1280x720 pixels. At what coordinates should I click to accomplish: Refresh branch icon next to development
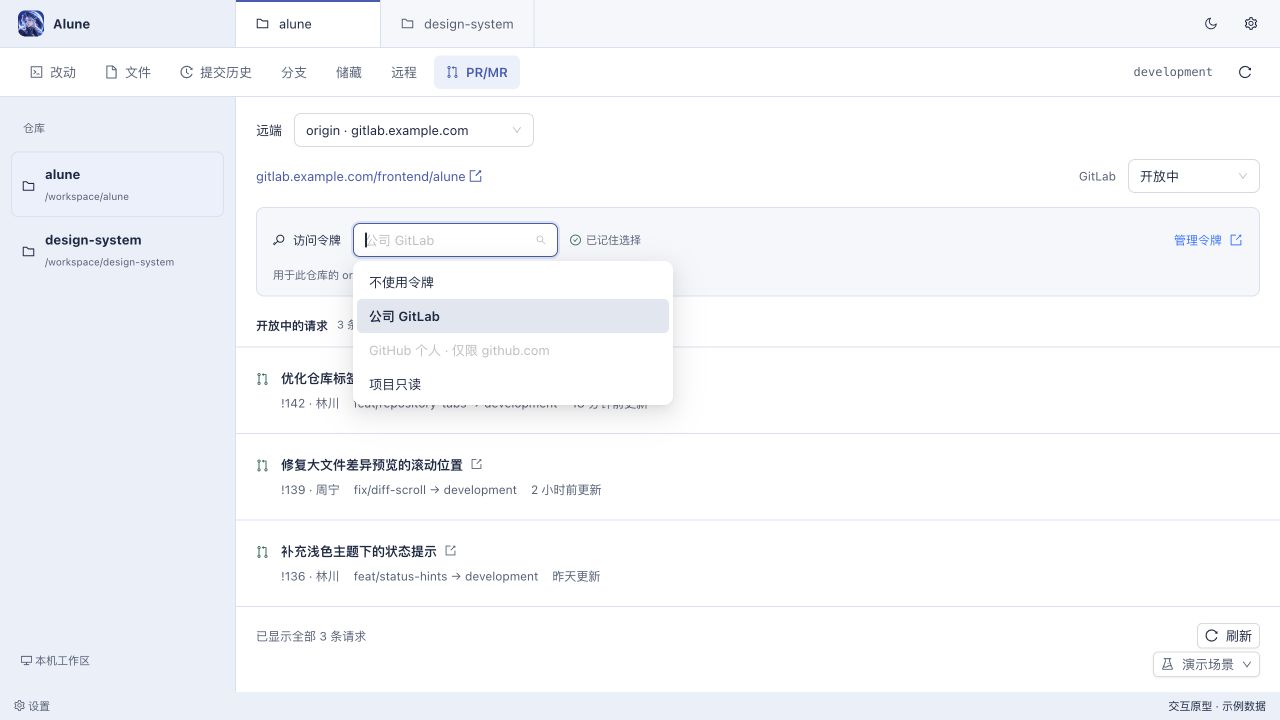1245,72
